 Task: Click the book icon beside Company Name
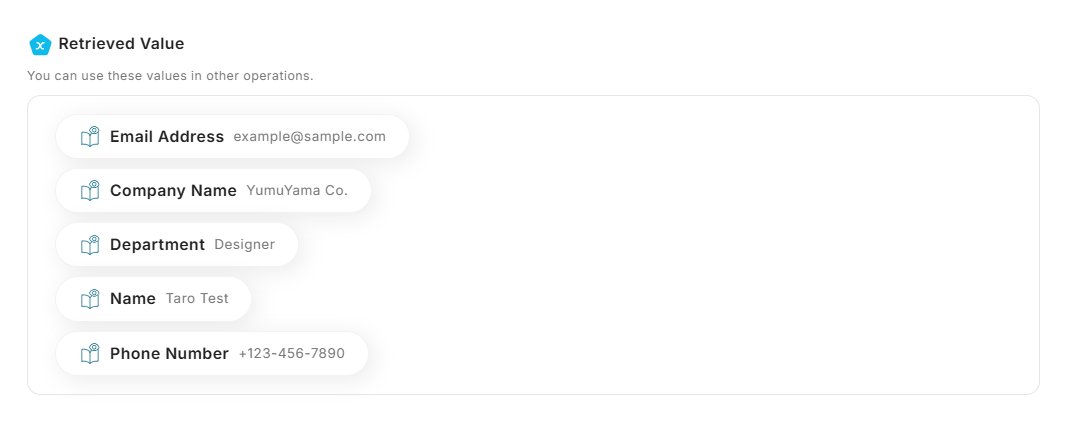(90, 191)
